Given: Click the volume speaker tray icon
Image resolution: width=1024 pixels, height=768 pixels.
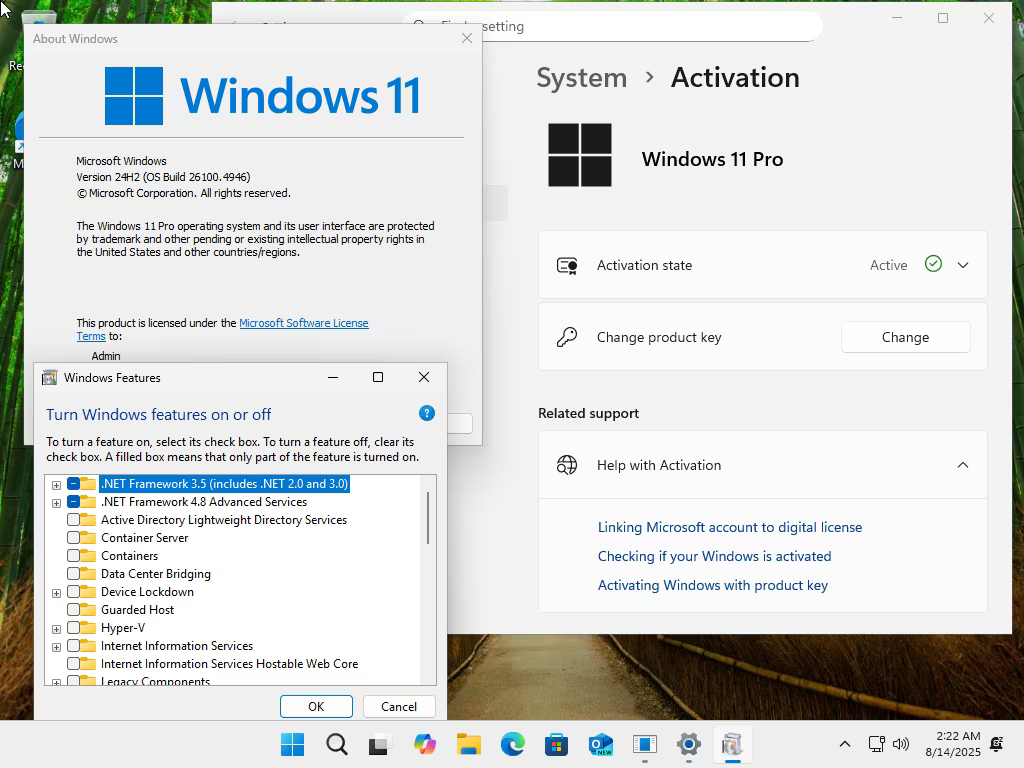Looking at the screenshot, I should pos(901,744).
